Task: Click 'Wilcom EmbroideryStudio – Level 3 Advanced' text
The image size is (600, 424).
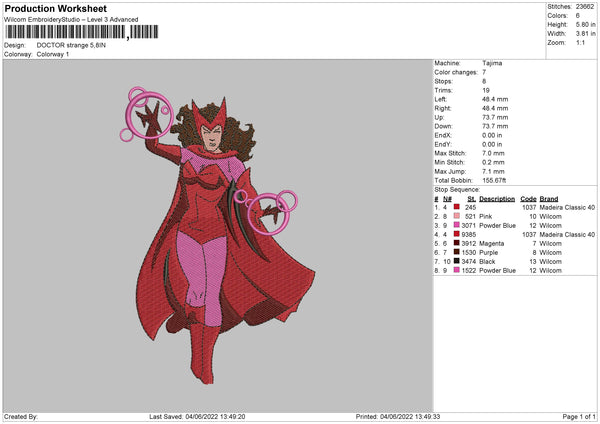Action: [71, 20]
